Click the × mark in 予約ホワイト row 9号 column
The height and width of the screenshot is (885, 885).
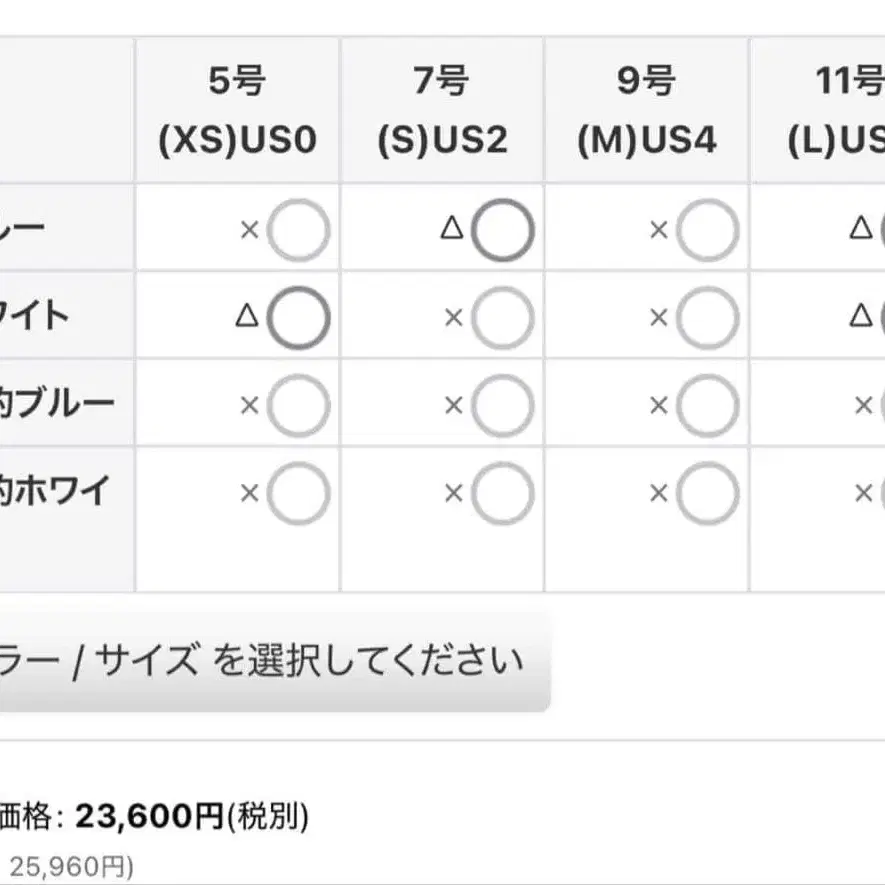[x=658, y=493]
